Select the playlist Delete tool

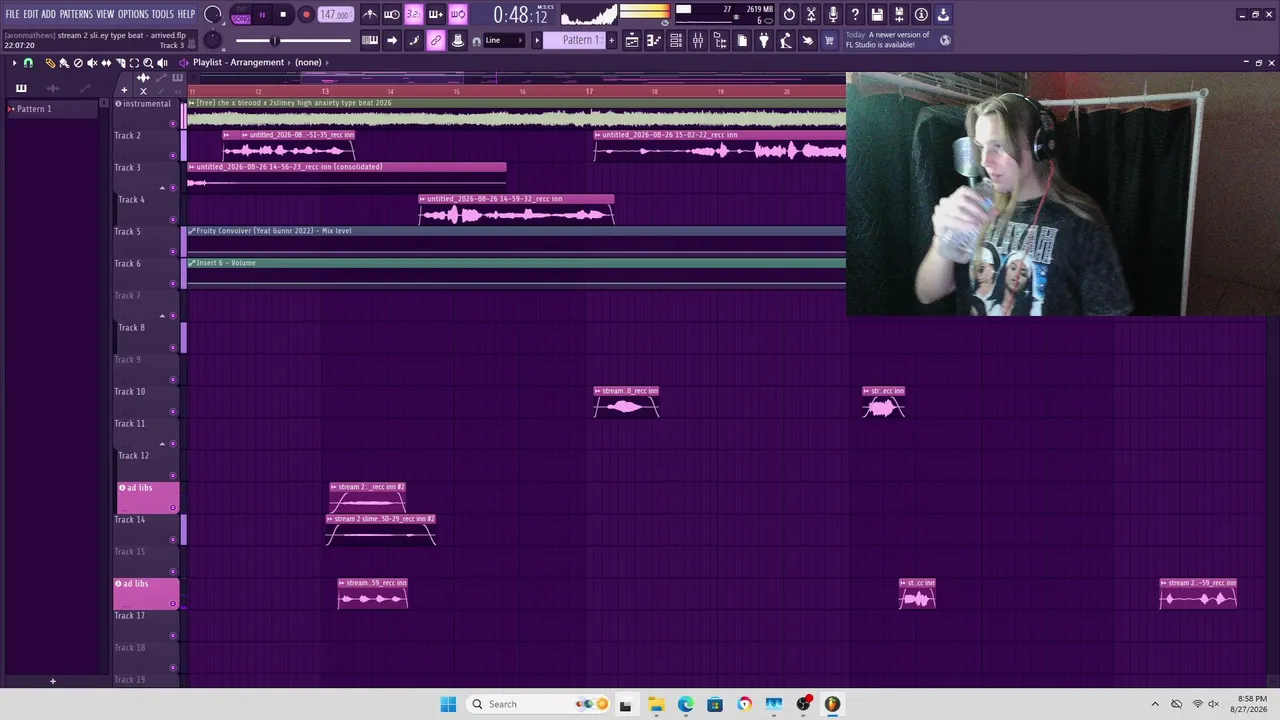click(78, 63)
